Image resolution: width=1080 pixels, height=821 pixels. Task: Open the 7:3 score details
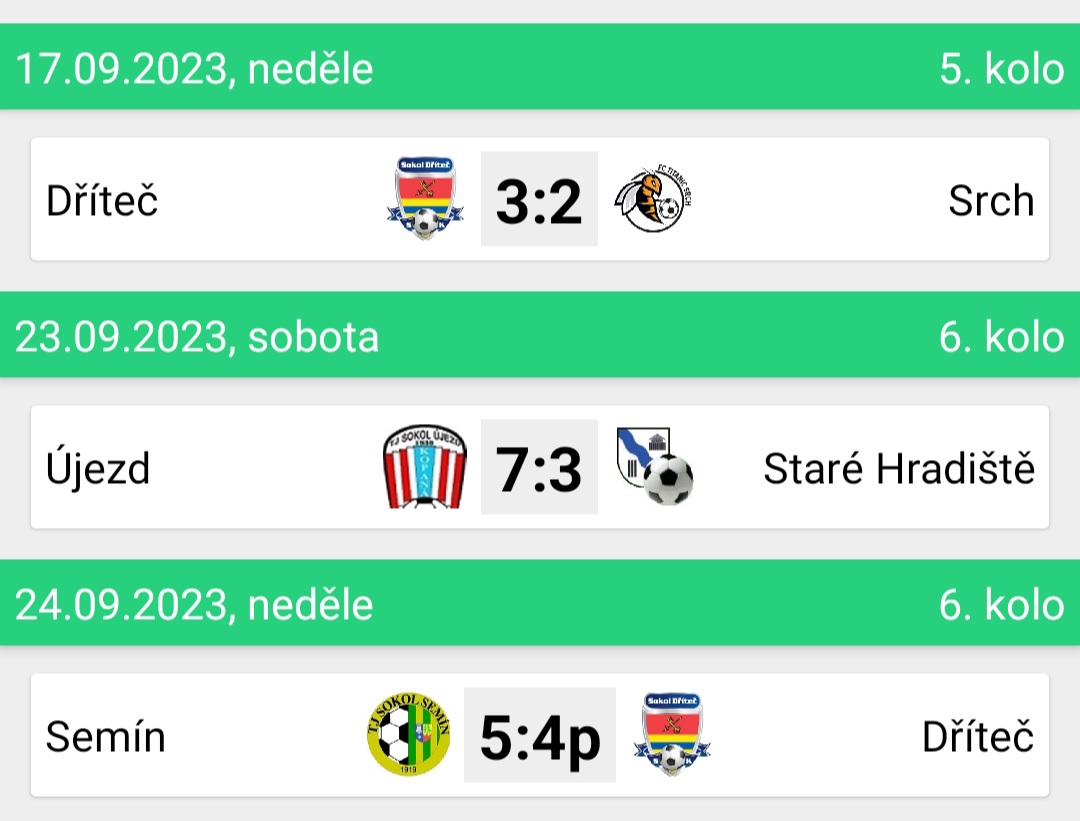coord(539,467)
